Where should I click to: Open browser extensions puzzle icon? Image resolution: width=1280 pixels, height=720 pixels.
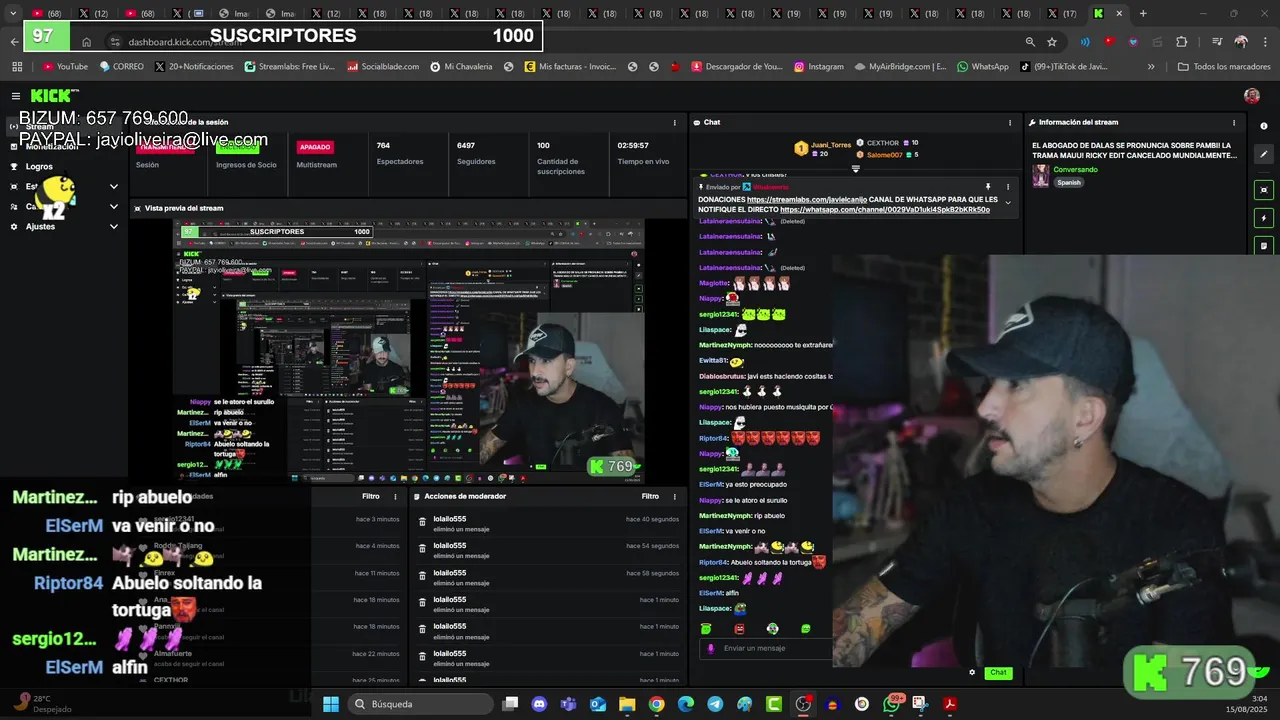[x=1181, y=42]
